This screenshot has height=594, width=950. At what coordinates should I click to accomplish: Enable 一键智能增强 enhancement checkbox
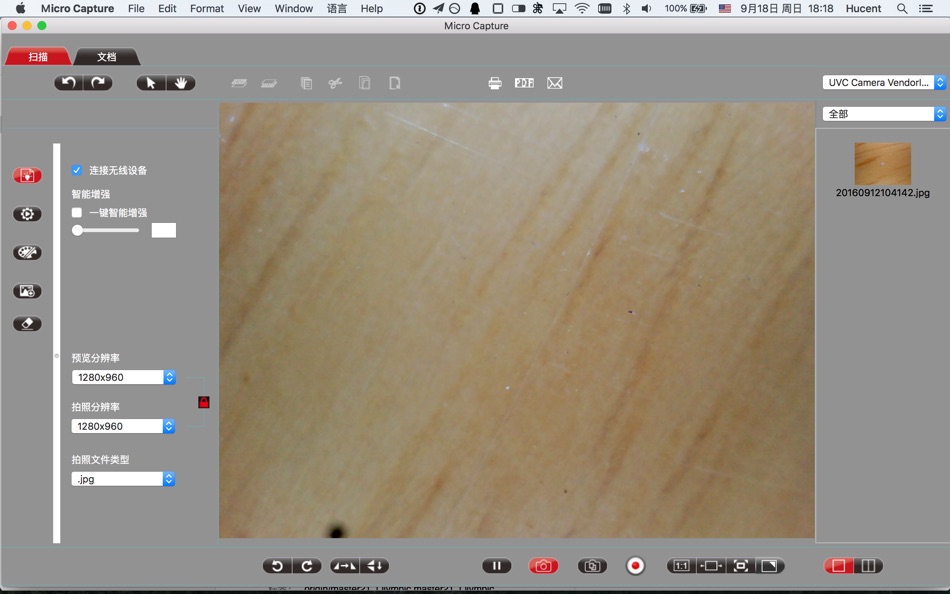click(x=77, y=212)
